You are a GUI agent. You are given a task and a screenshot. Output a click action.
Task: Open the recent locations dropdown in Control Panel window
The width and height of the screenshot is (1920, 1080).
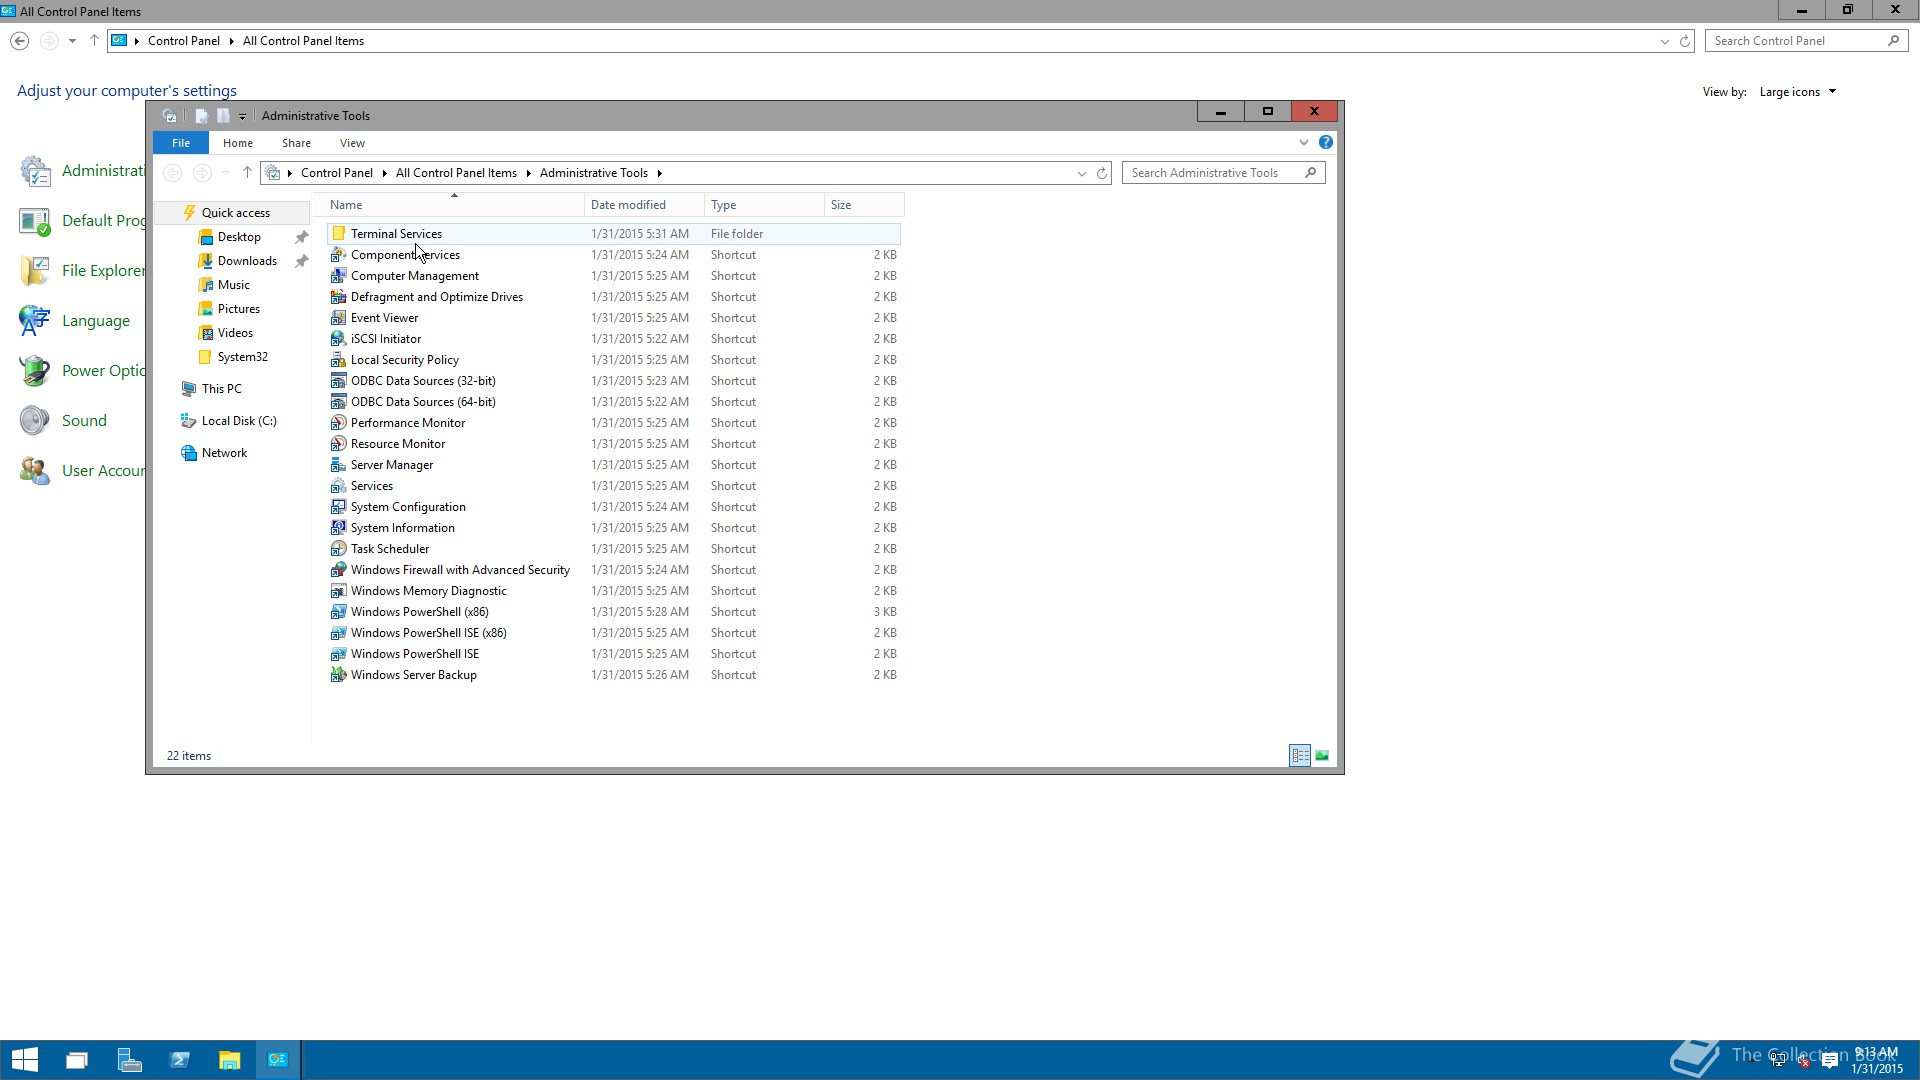point(72,41)
